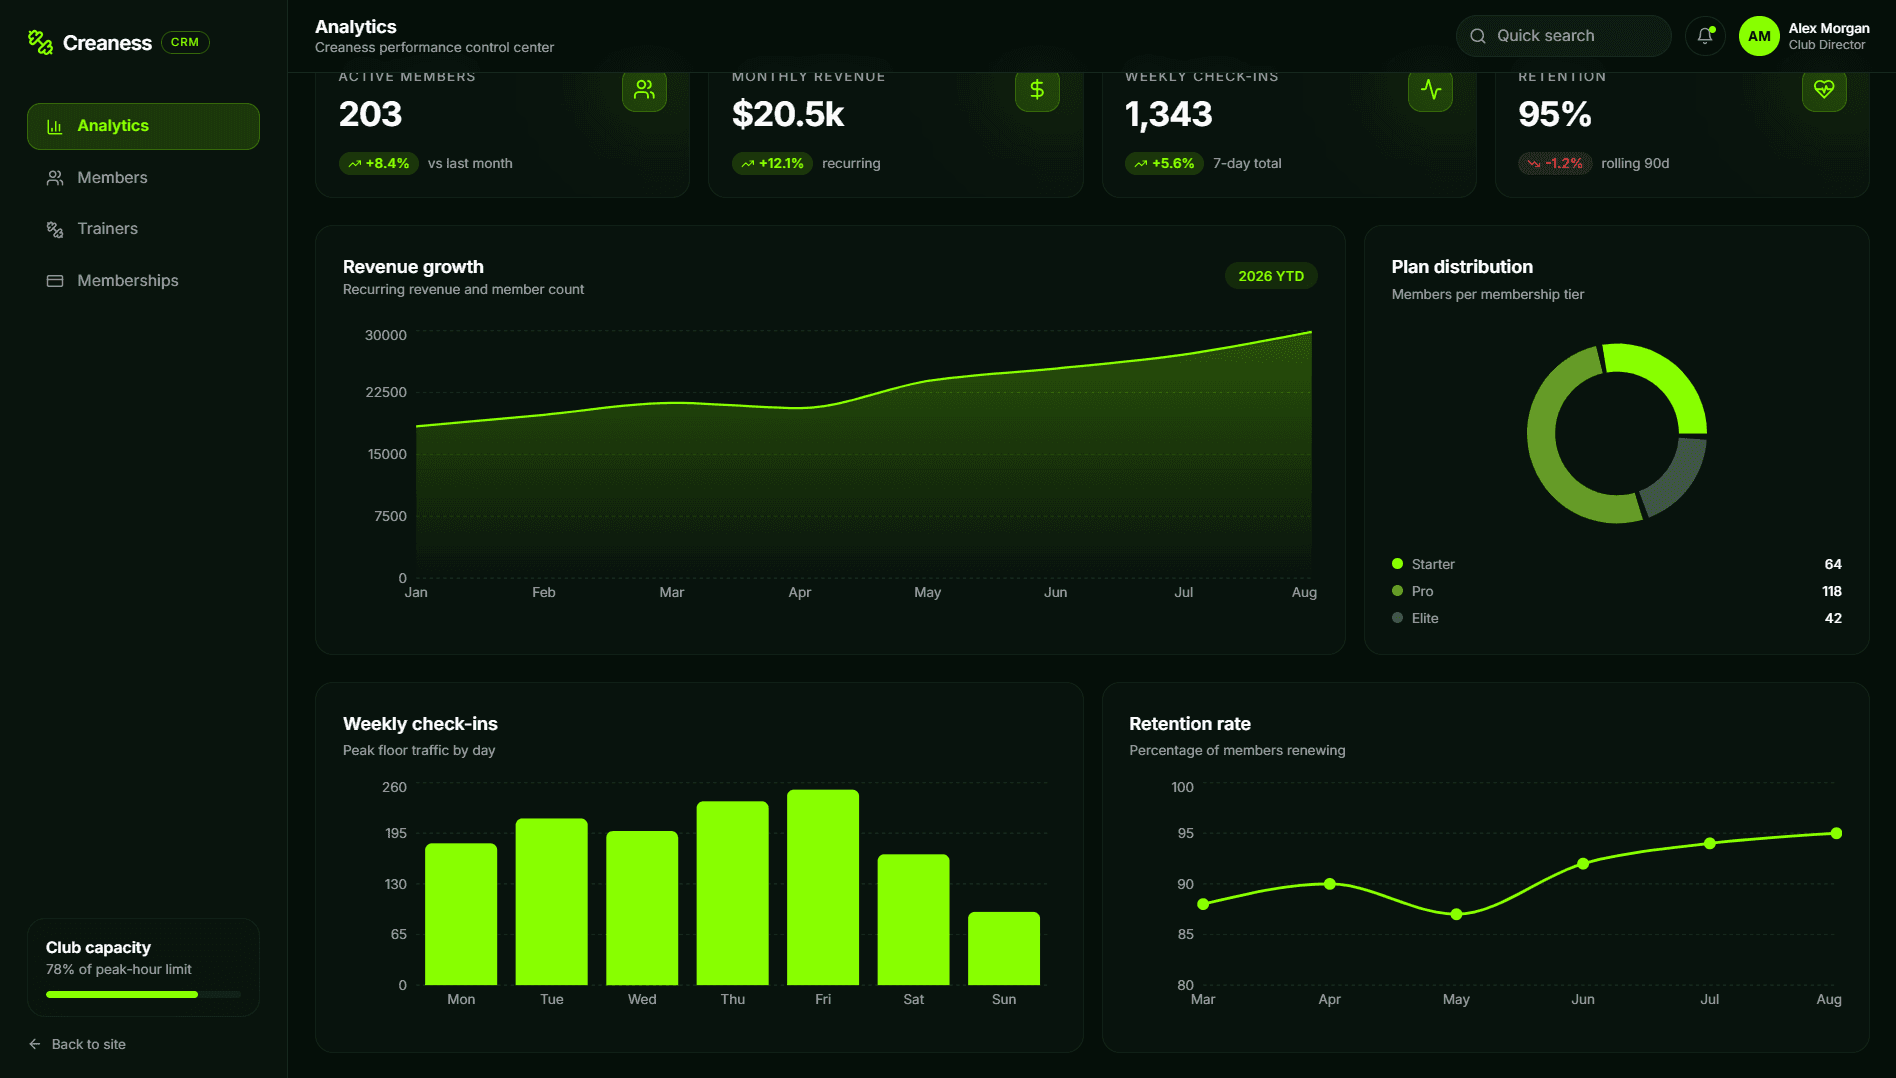Click the Active Members people icon
1896x1078 pixels.
pos(644,90)
